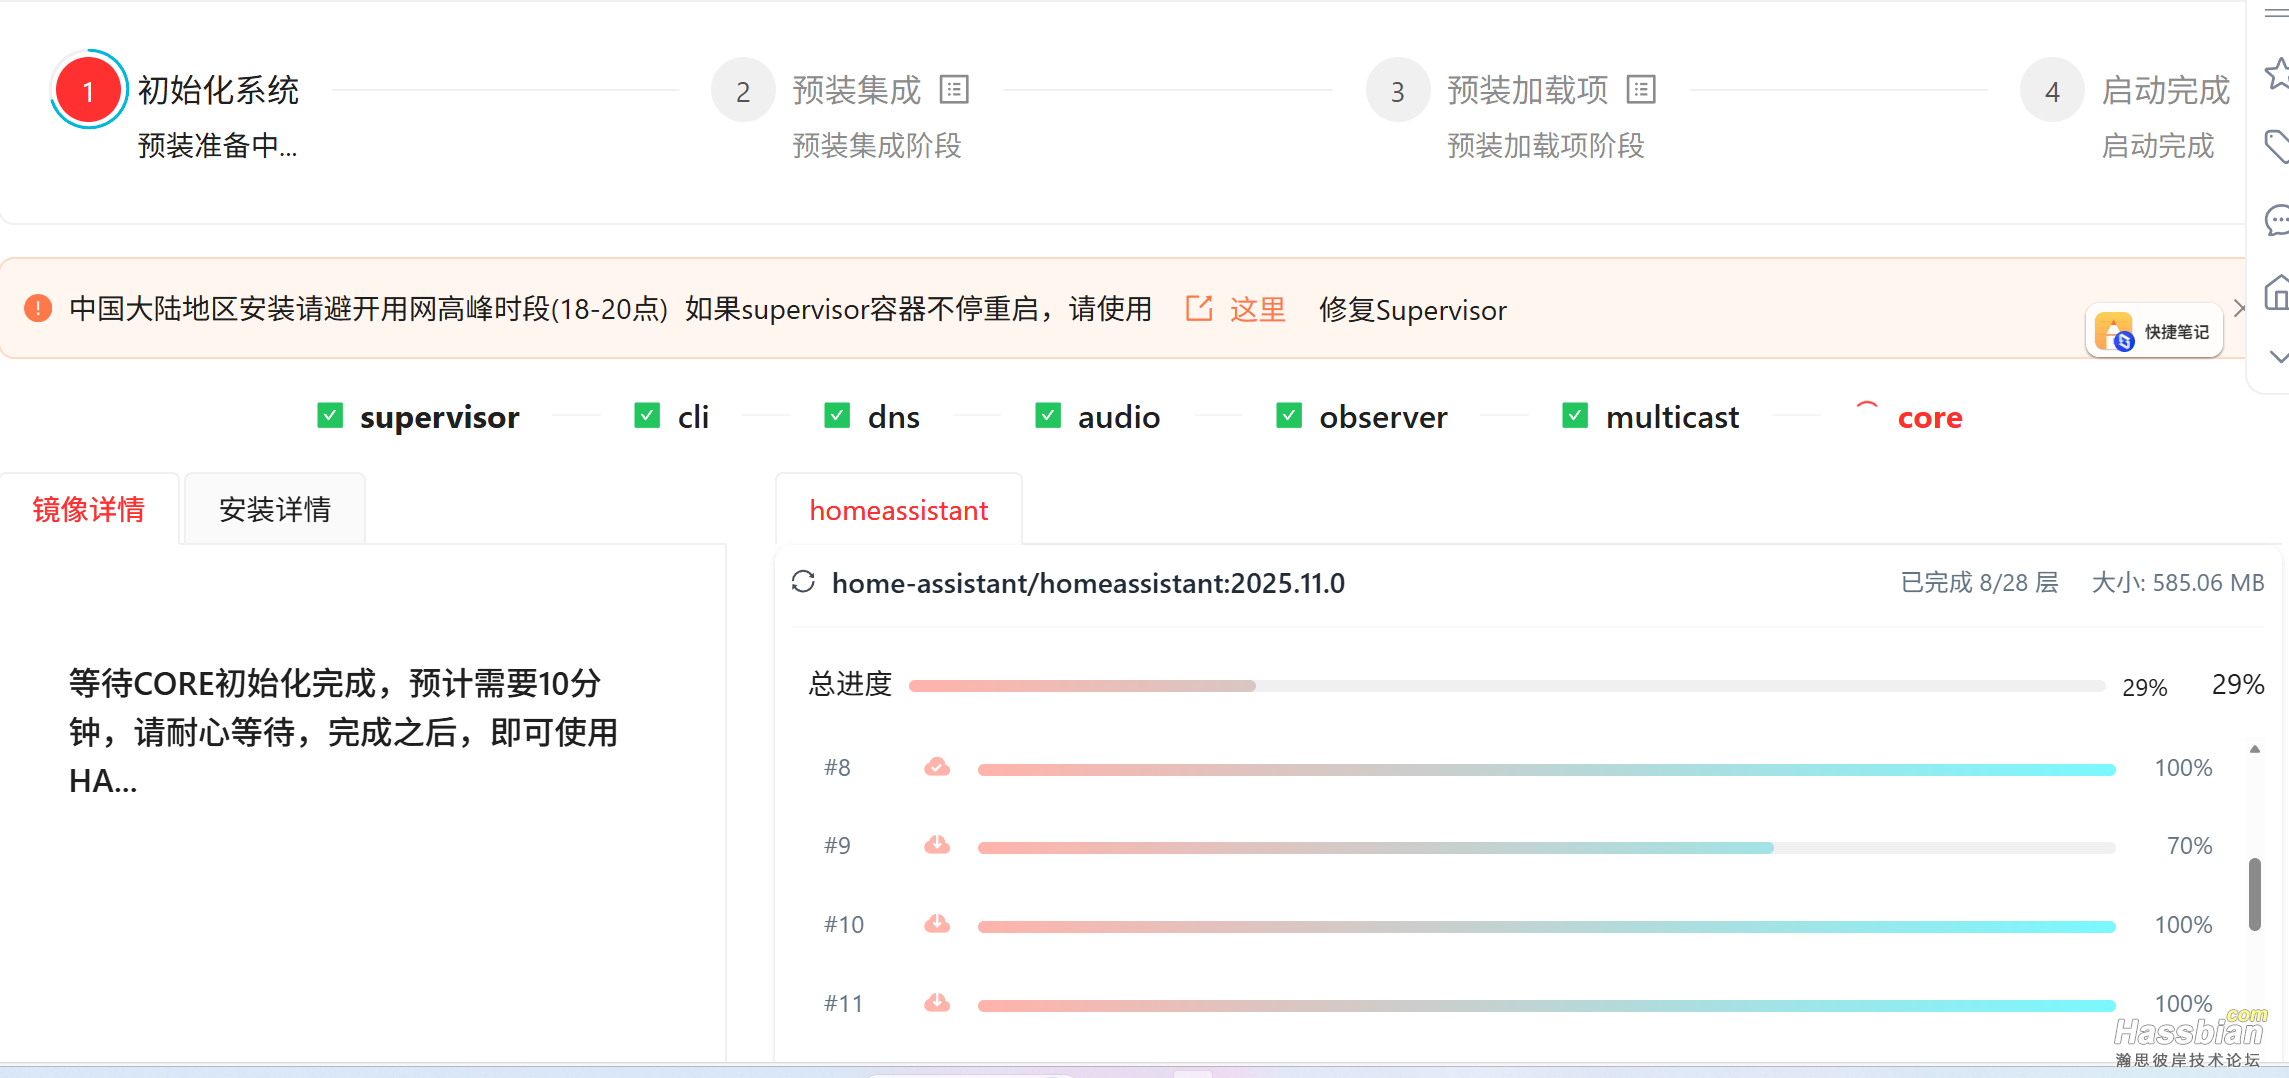Click the refresh icon beside home-assistant image name
Viewport: 2289px width, 1078px height.
803,582
